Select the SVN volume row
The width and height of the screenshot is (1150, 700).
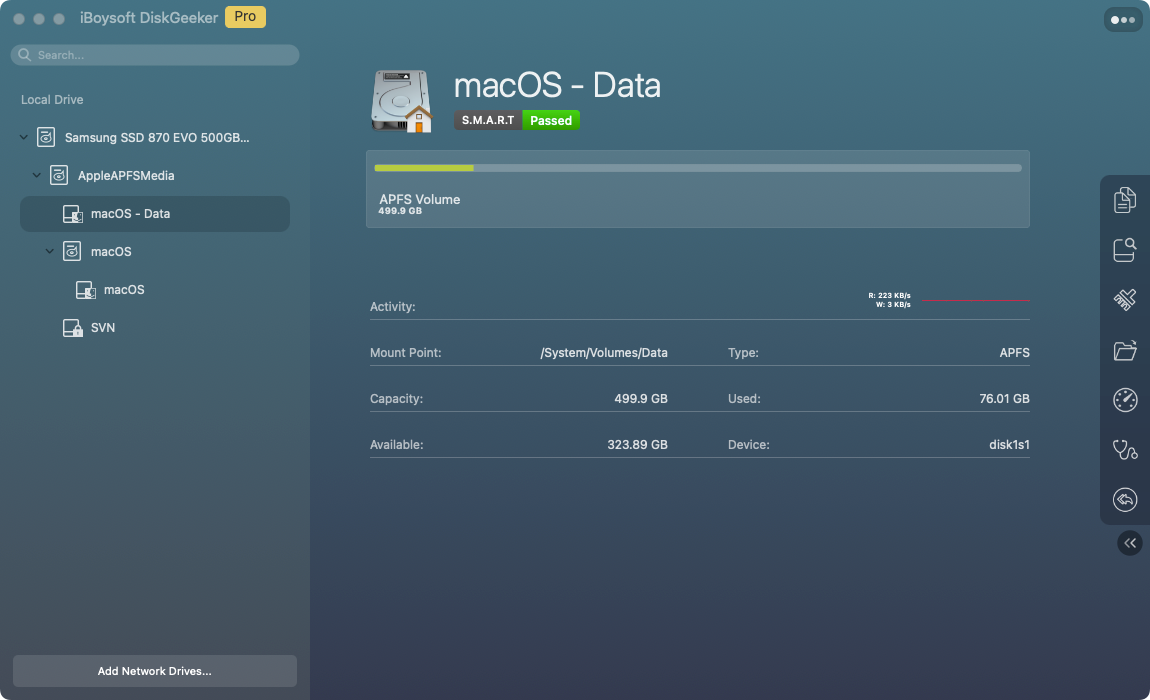pyautogui.click(x=155, y=327)
